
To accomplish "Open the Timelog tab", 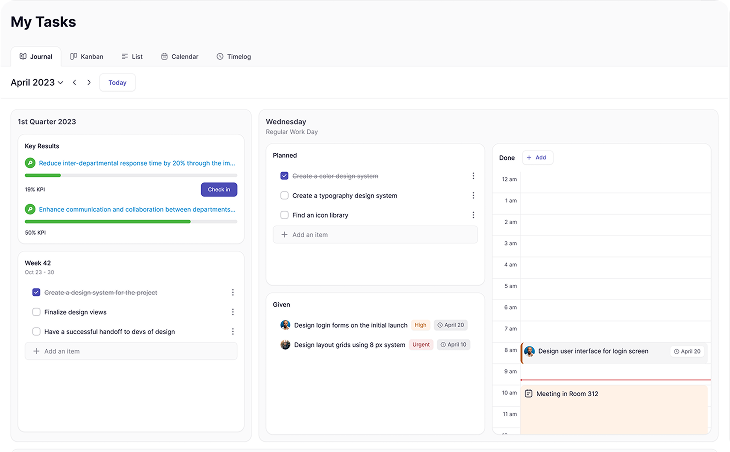I will (234, 57).
